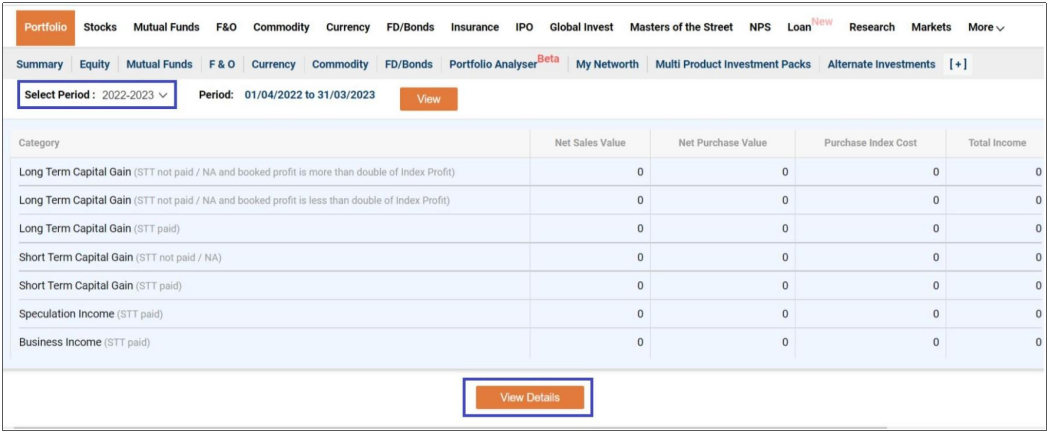
Task: Go to Alternate Investments tab
Action: [881, 64]
